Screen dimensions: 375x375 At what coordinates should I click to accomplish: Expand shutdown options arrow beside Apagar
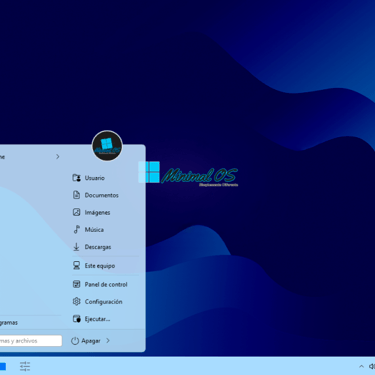(x=108, y=341)
